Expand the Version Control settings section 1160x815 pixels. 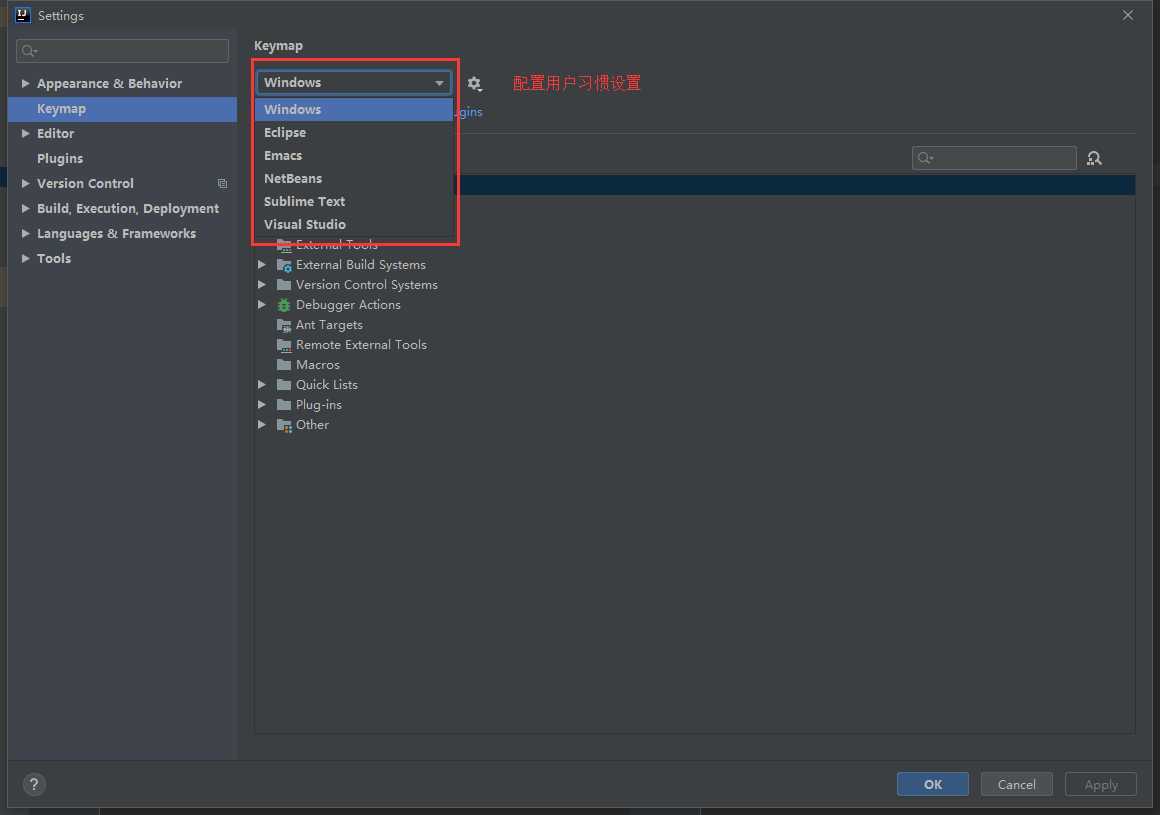click(x=25, y=183)
